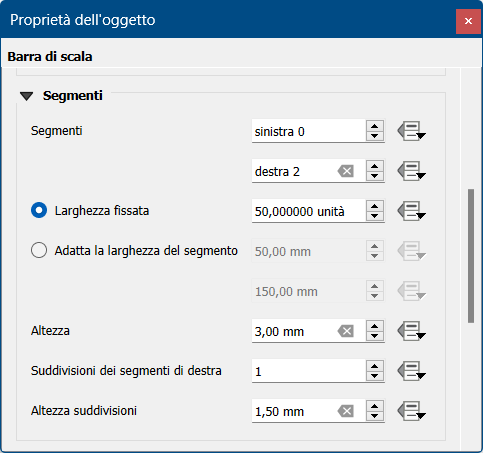
Task: Open data-defined override for Altezza suddivisioni
Action: pos(411,411)
